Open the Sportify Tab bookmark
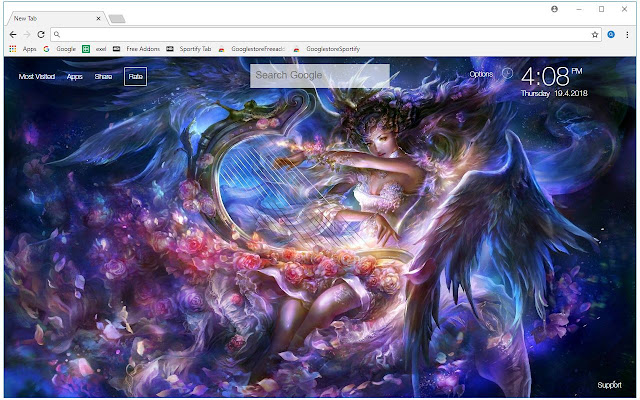Screen dimensions: 640x400 click(x=189, y=49)
